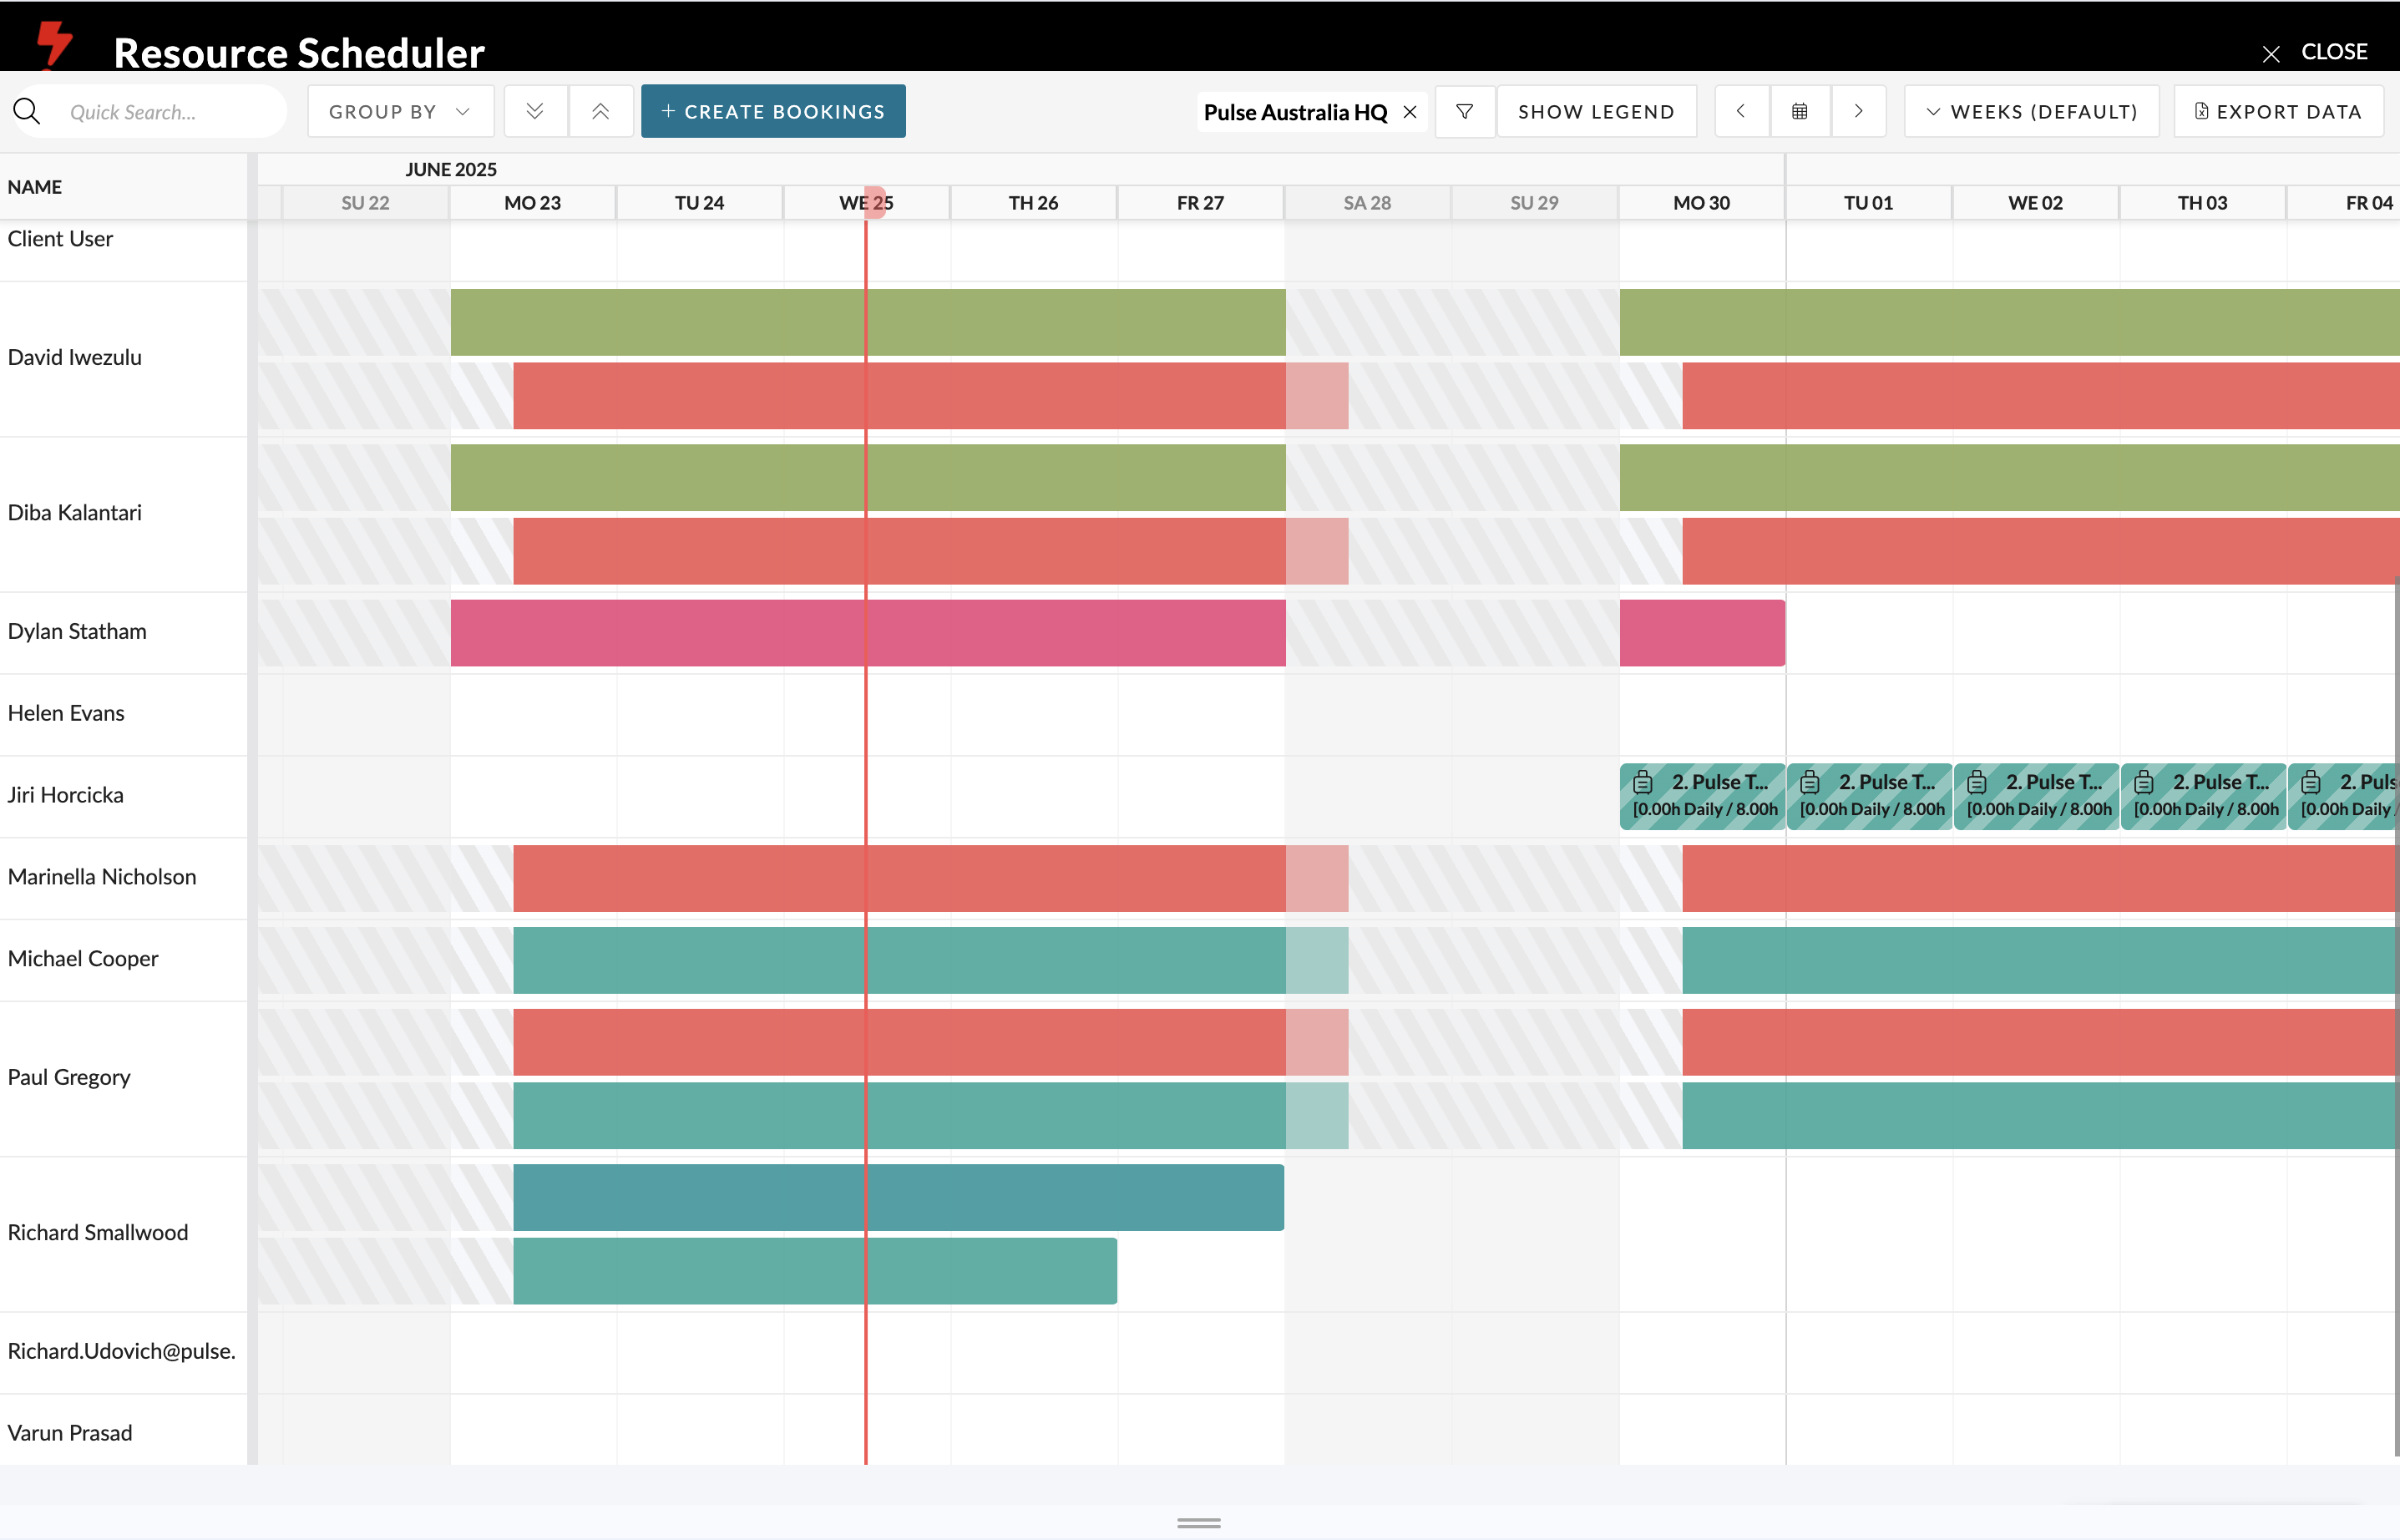Select Varun Prasad in the name list
2400x1540 pixels.
[70, 1433]
